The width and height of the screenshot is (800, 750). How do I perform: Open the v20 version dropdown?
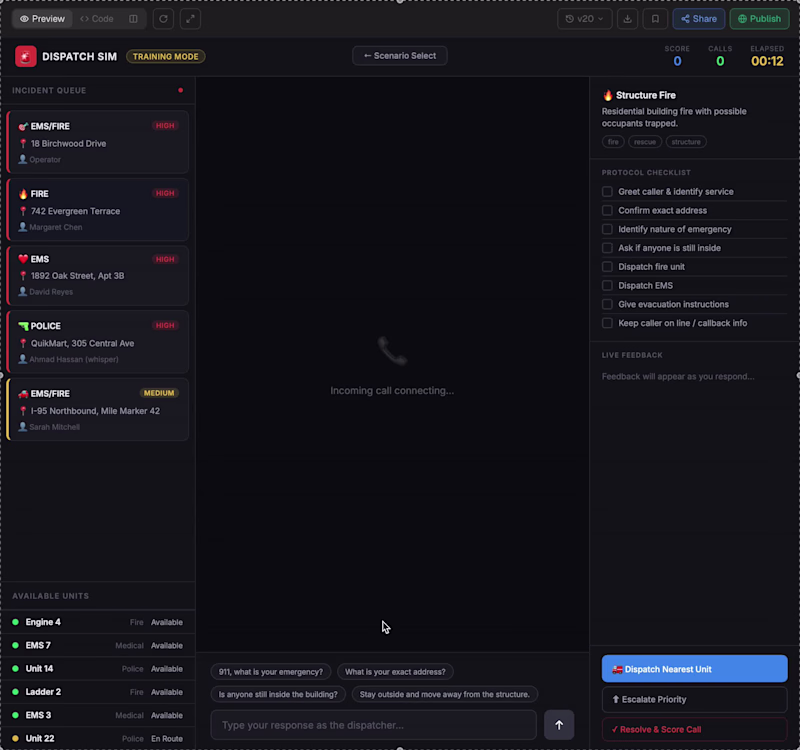585,18
